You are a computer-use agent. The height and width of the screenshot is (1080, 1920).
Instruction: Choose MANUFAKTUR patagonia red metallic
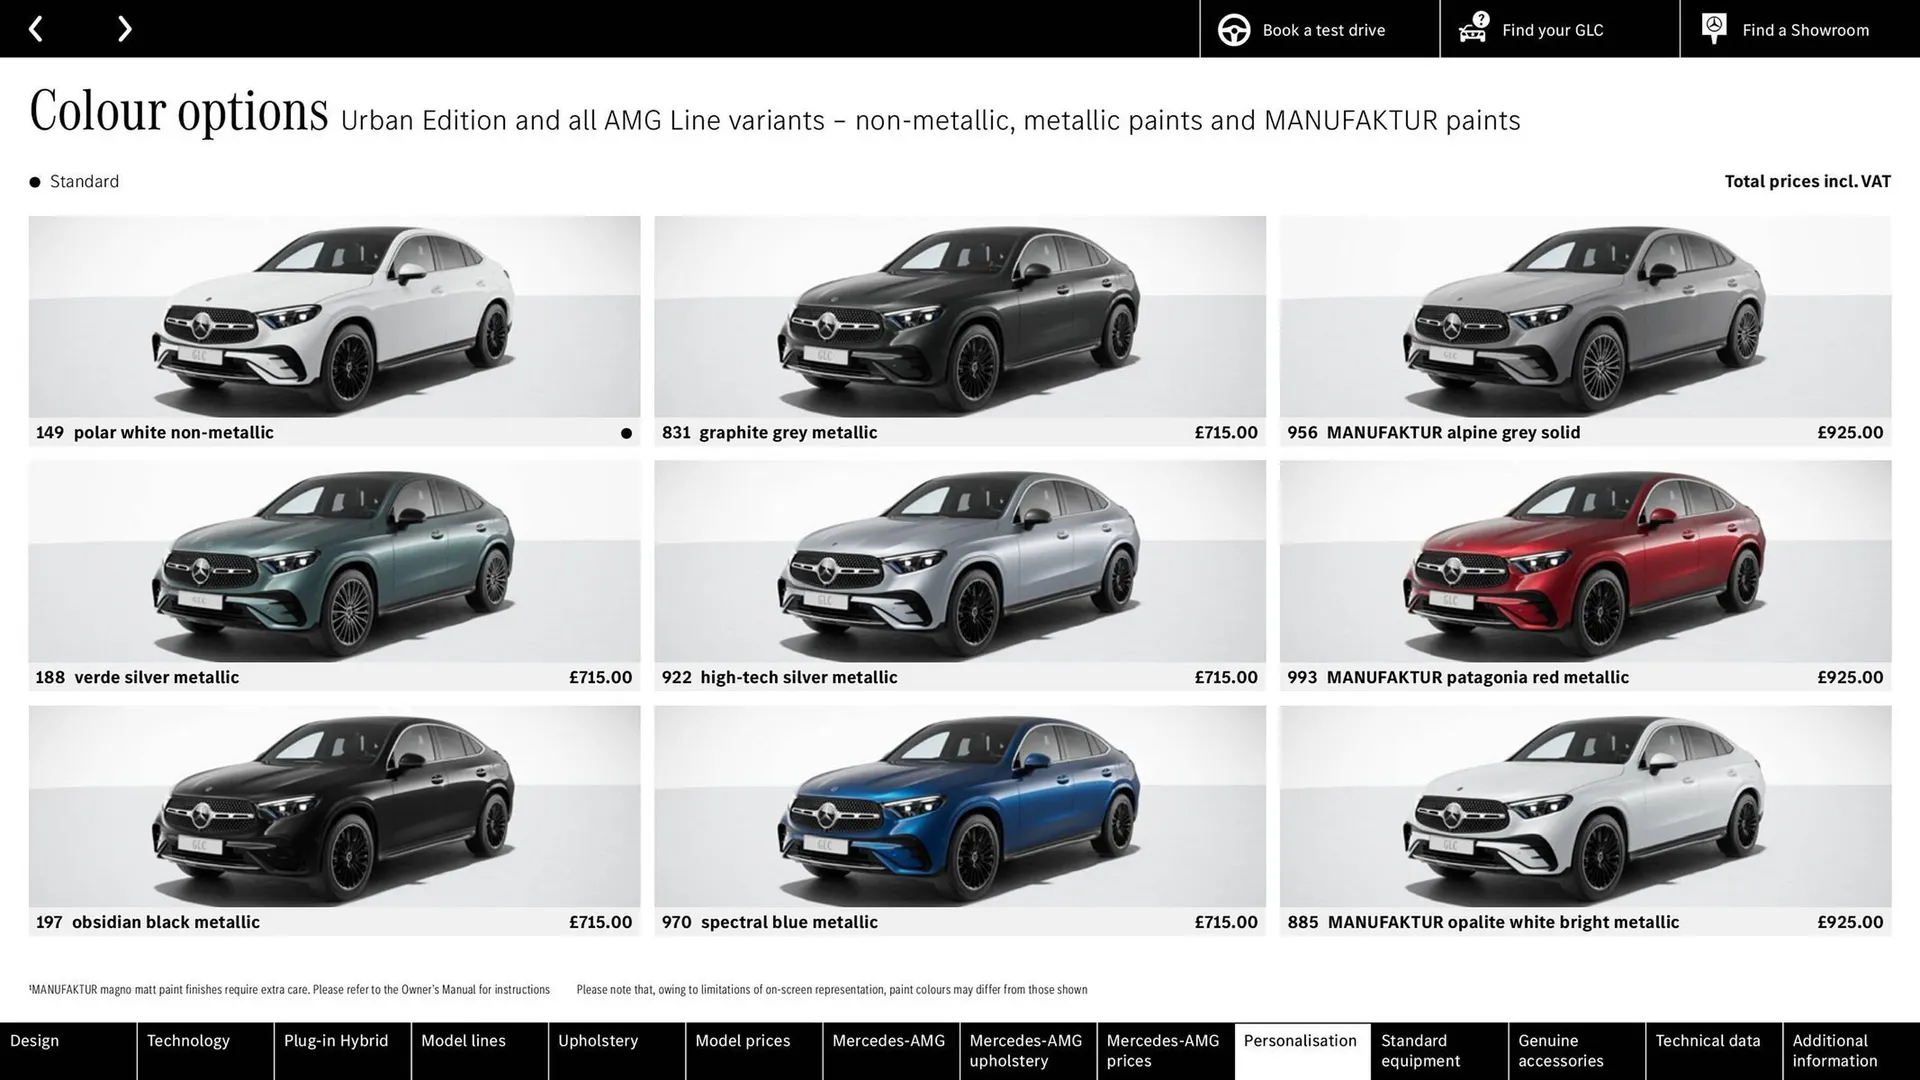pos(1583,560)
